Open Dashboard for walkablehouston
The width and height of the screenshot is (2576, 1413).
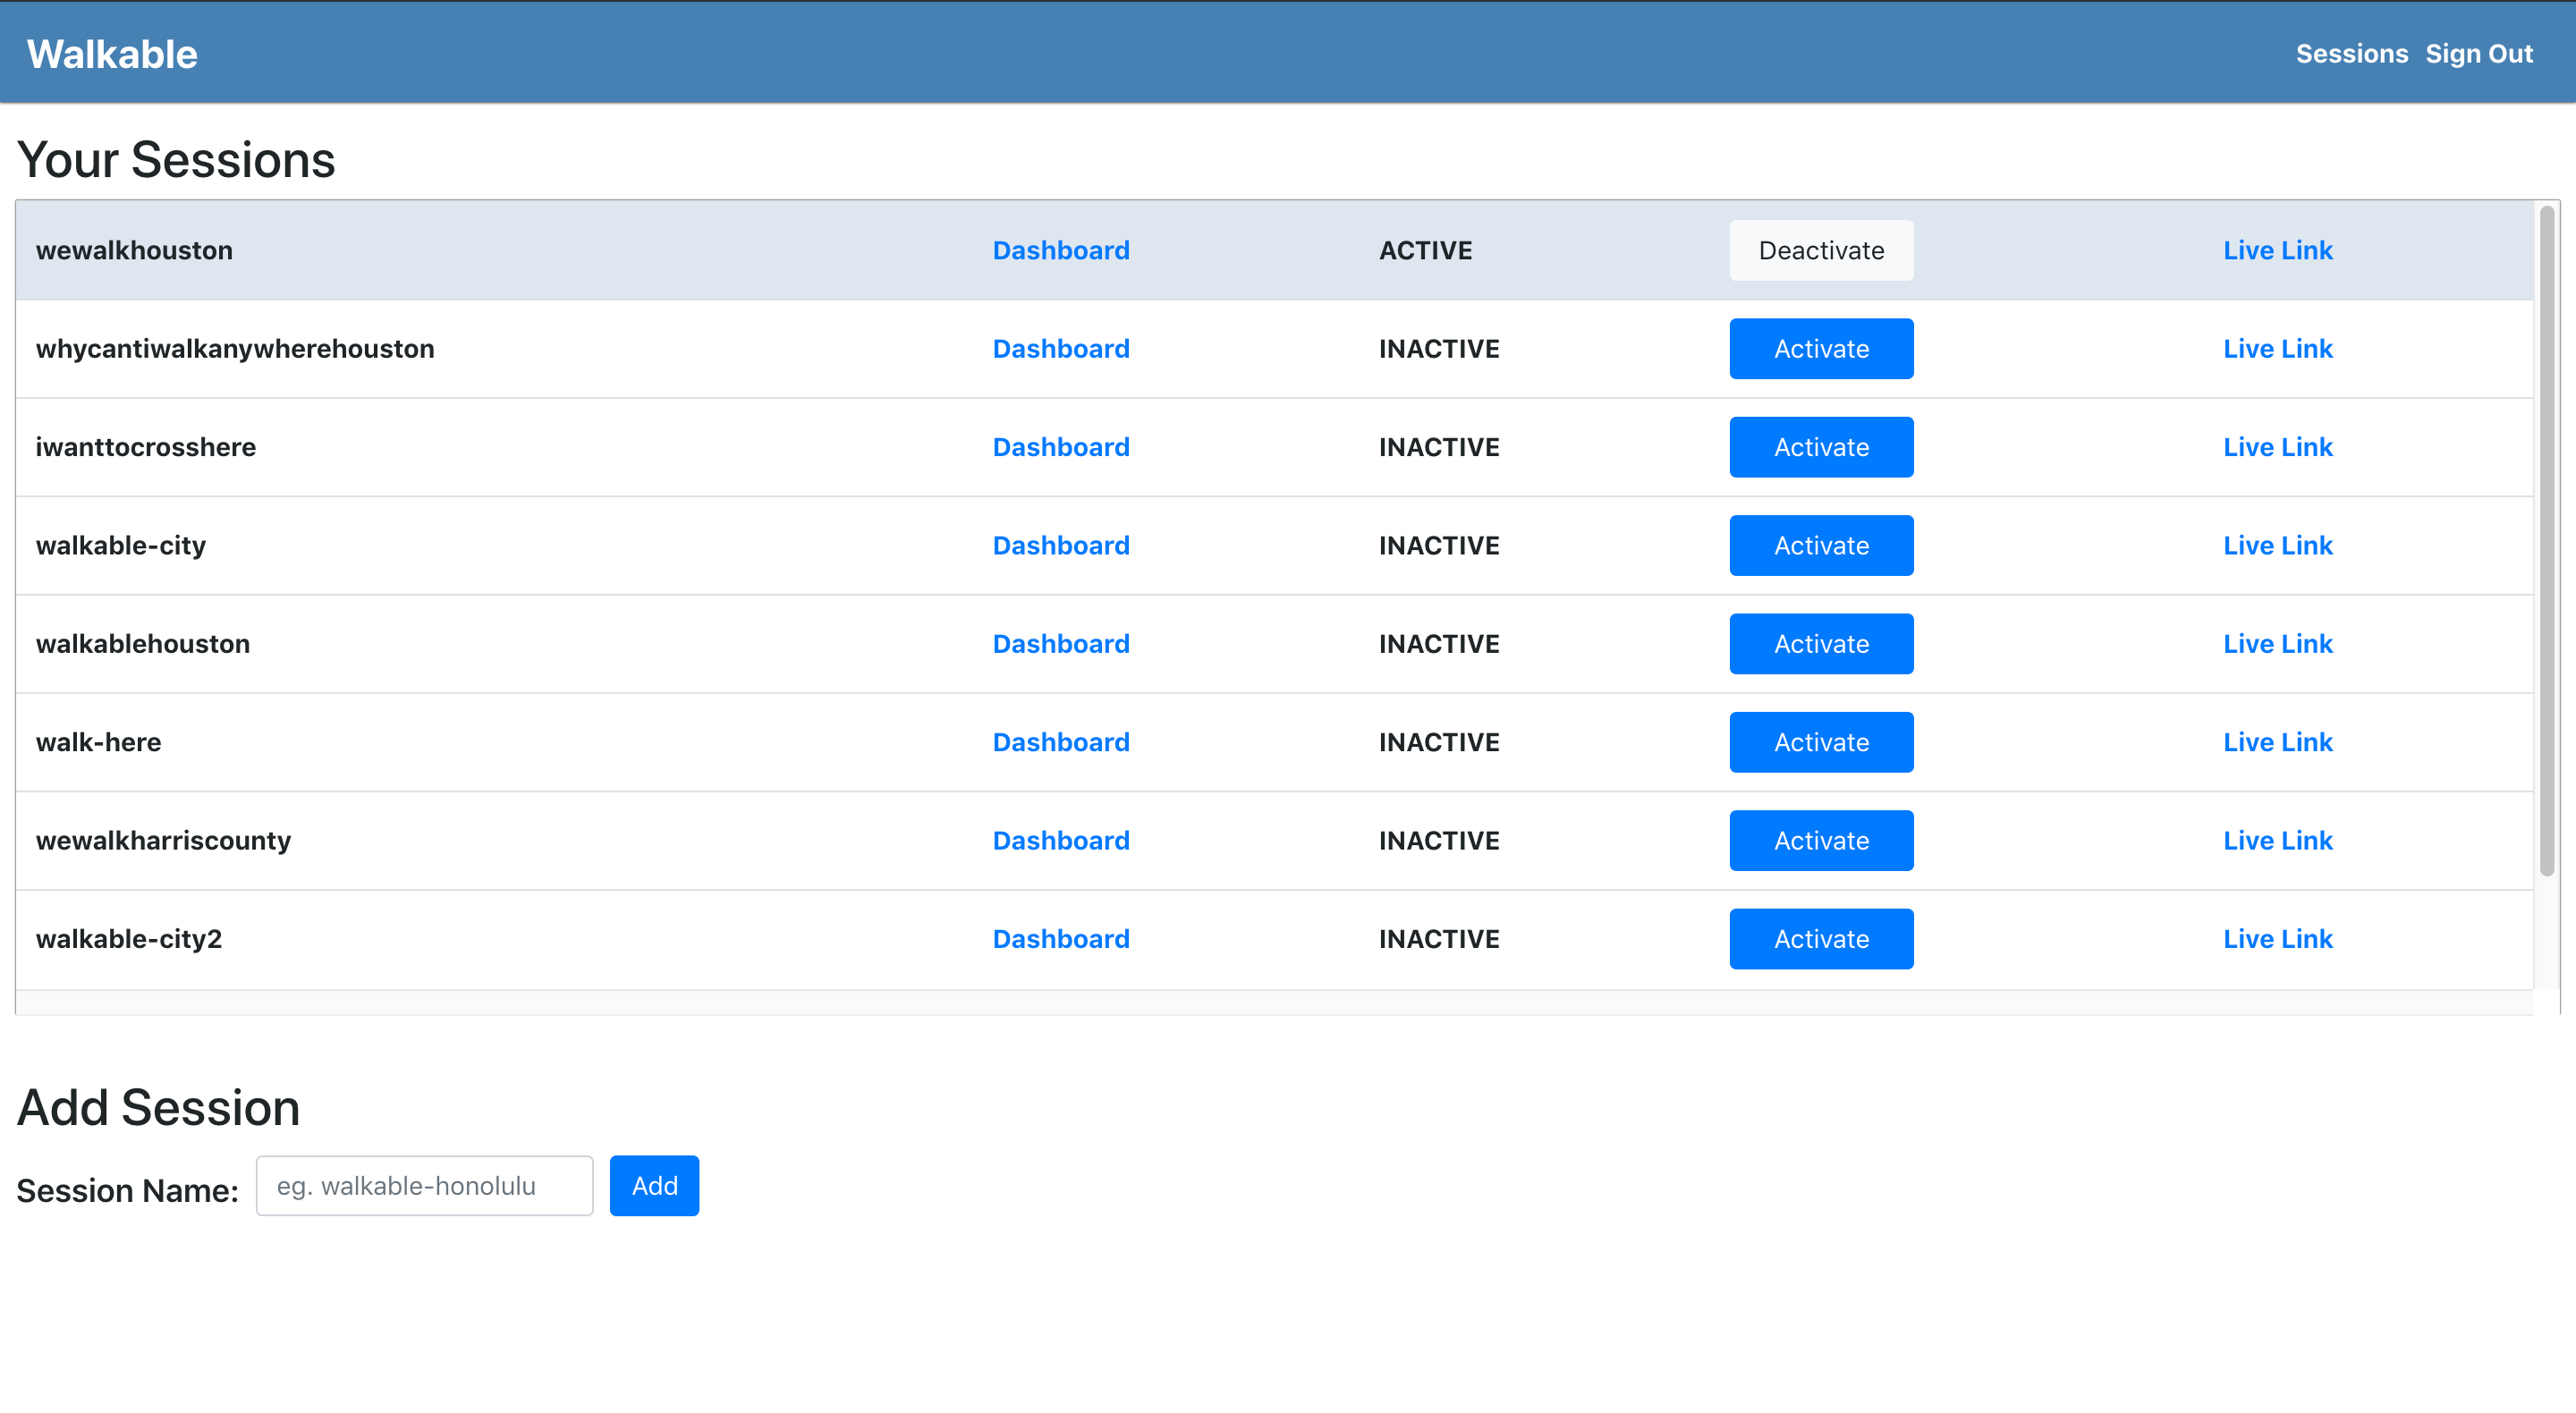coord(1060,644)
